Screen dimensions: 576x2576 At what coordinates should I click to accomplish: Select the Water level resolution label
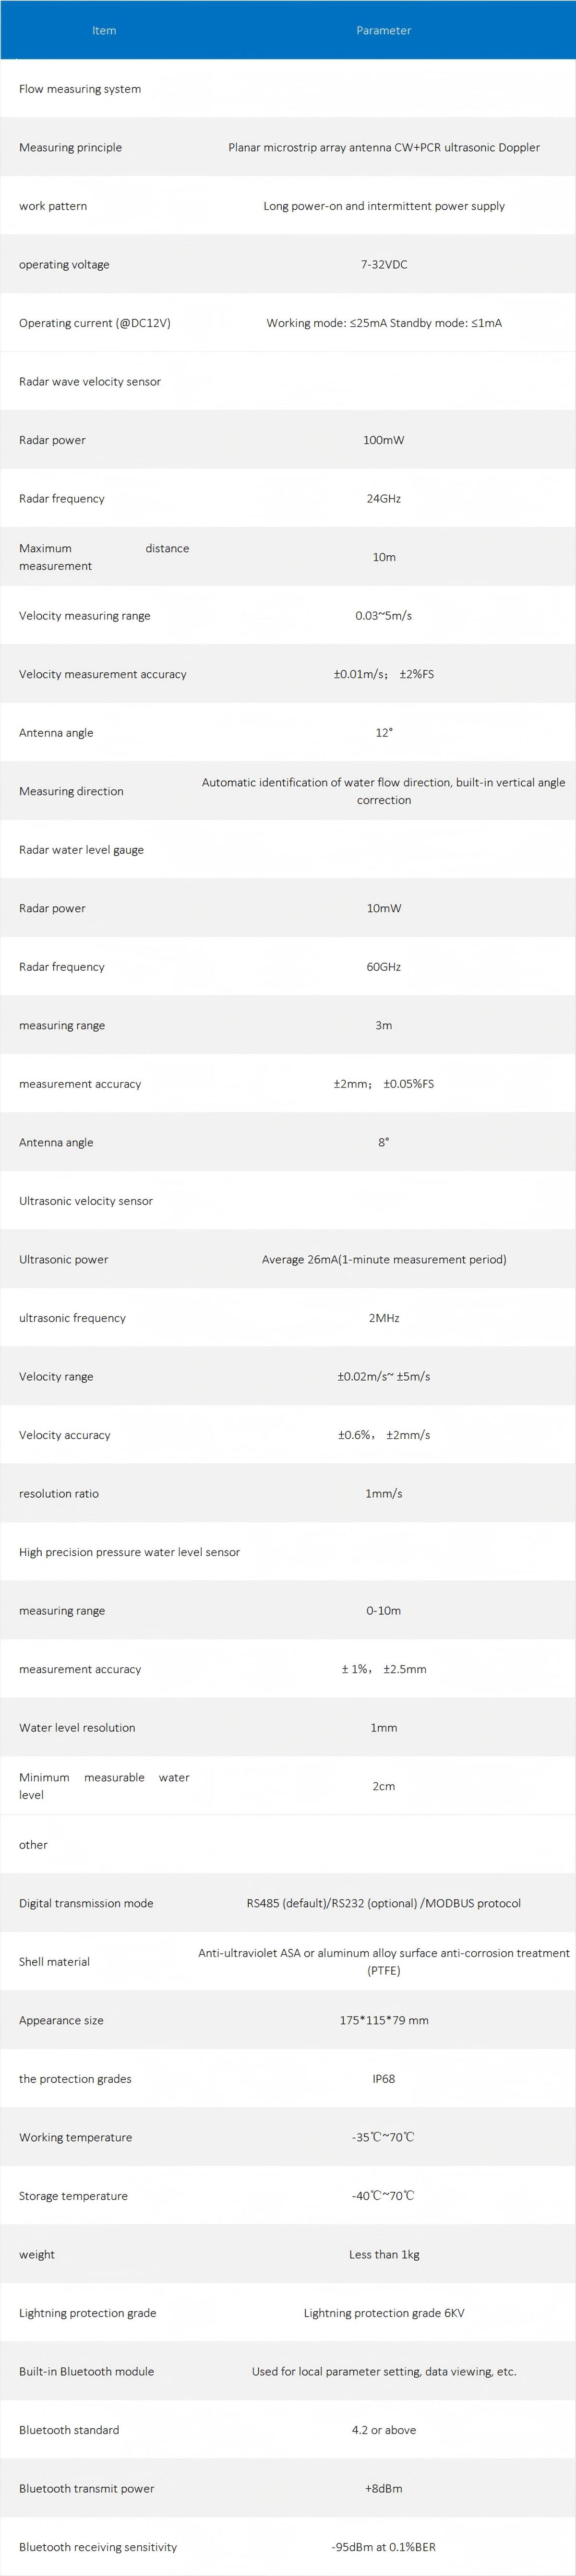tap(77, 1727)
